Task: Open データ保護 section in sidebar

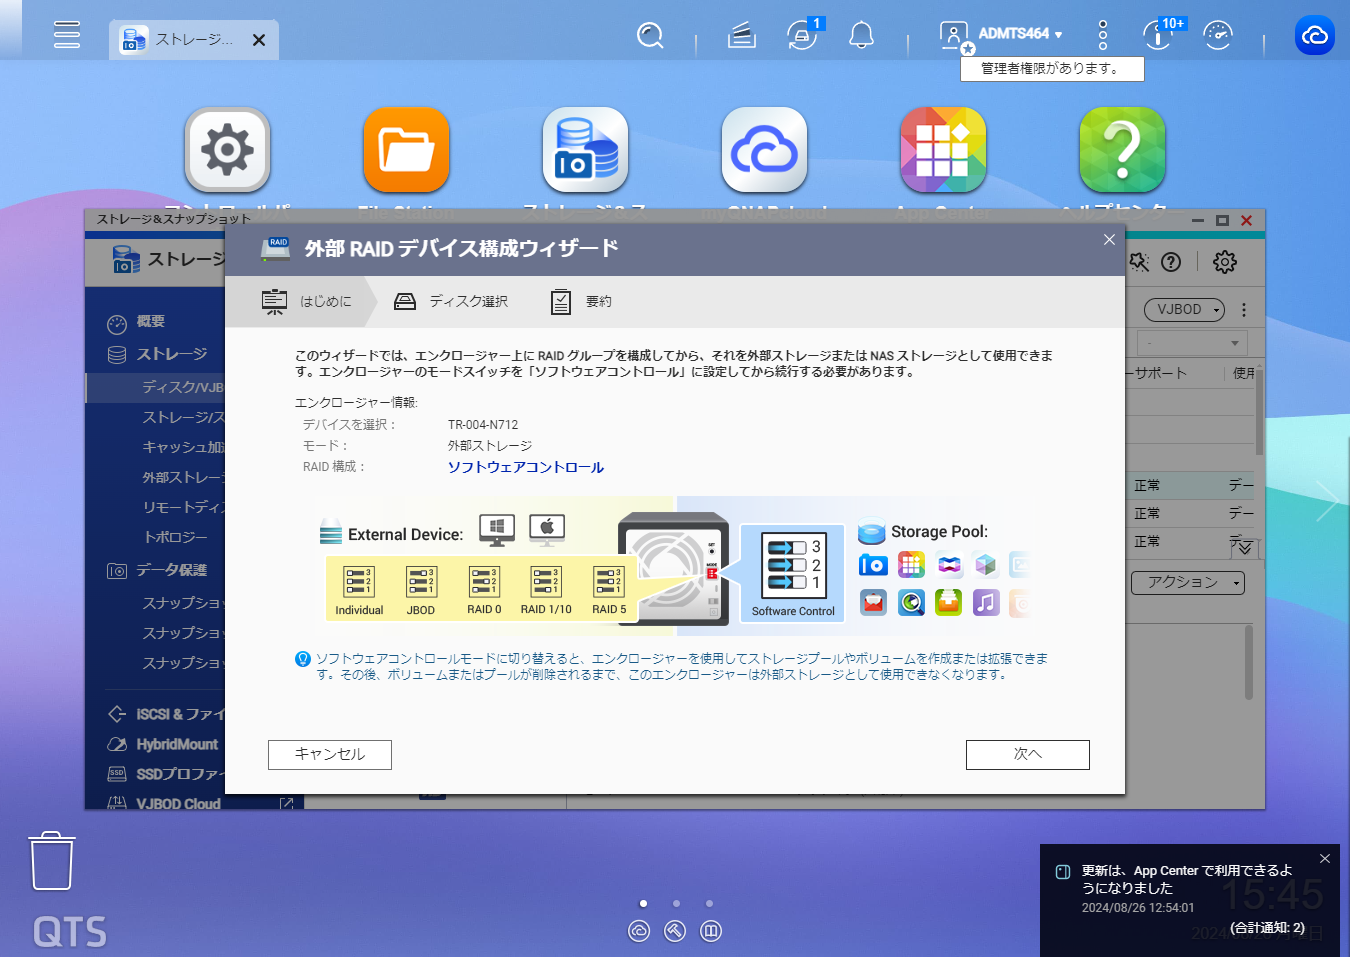Action: [171, 570]
